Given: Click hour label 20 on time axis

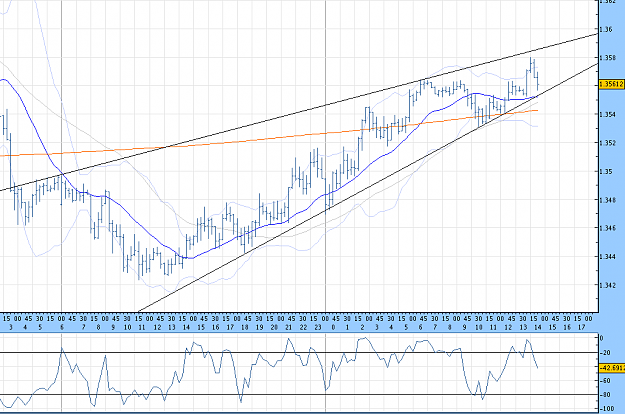Looking at the screenshot, I should (x=274, y=327).
